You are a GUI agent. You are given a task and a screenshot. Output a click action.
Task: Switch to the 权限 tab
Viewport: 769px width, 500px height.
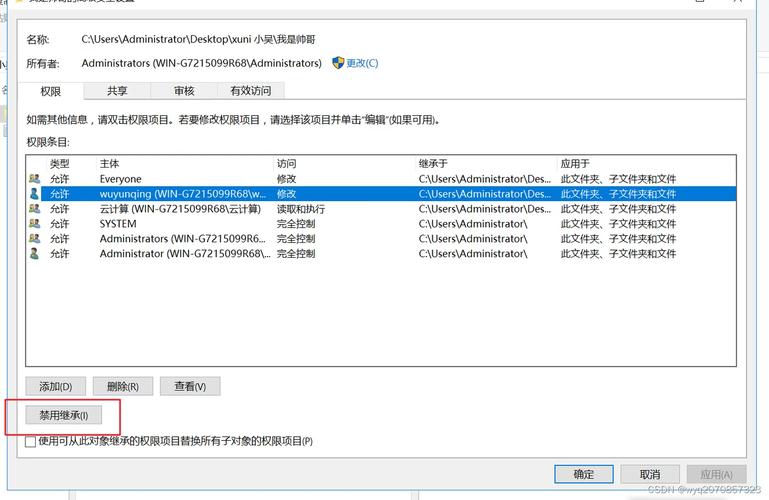click(51, 91)
